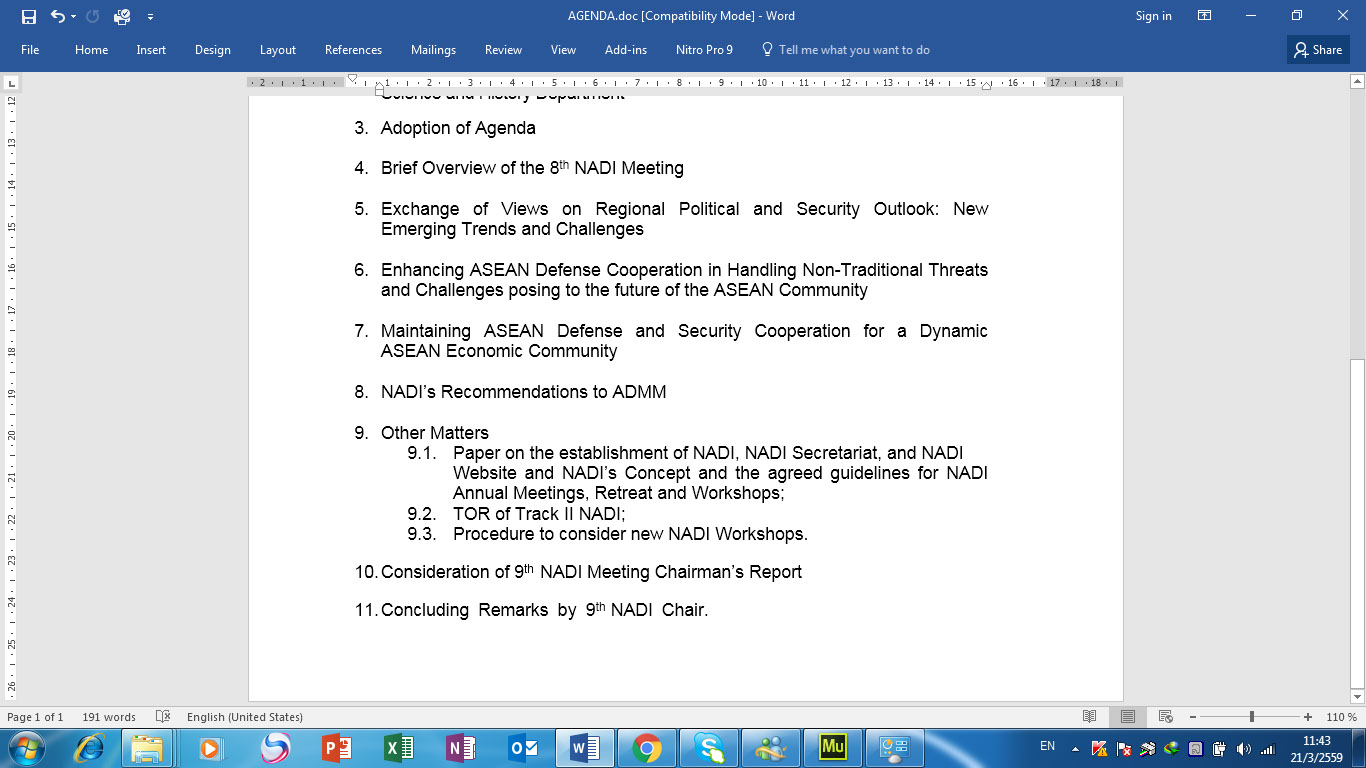Click the proofing errors icon in status bar
Image resolution: width=1366 pixels, height=768 pixels.
point(163,717)
